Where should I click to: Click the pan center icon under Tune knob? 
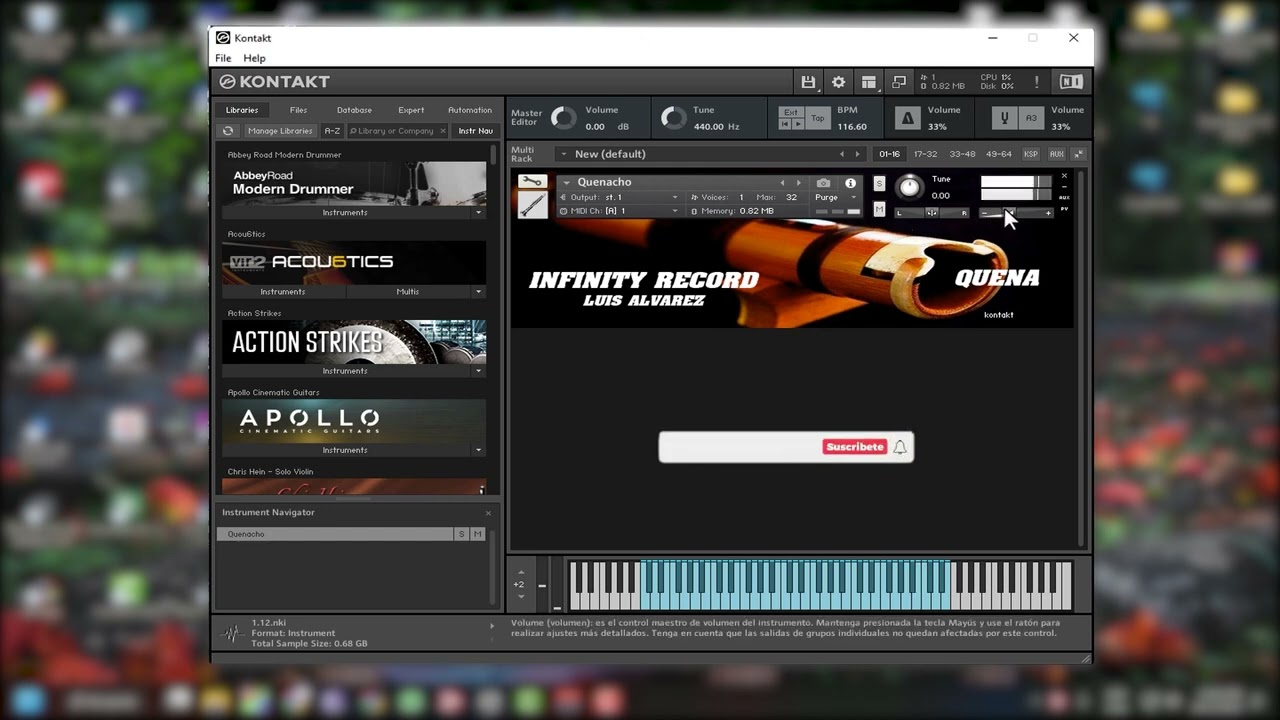932,213
